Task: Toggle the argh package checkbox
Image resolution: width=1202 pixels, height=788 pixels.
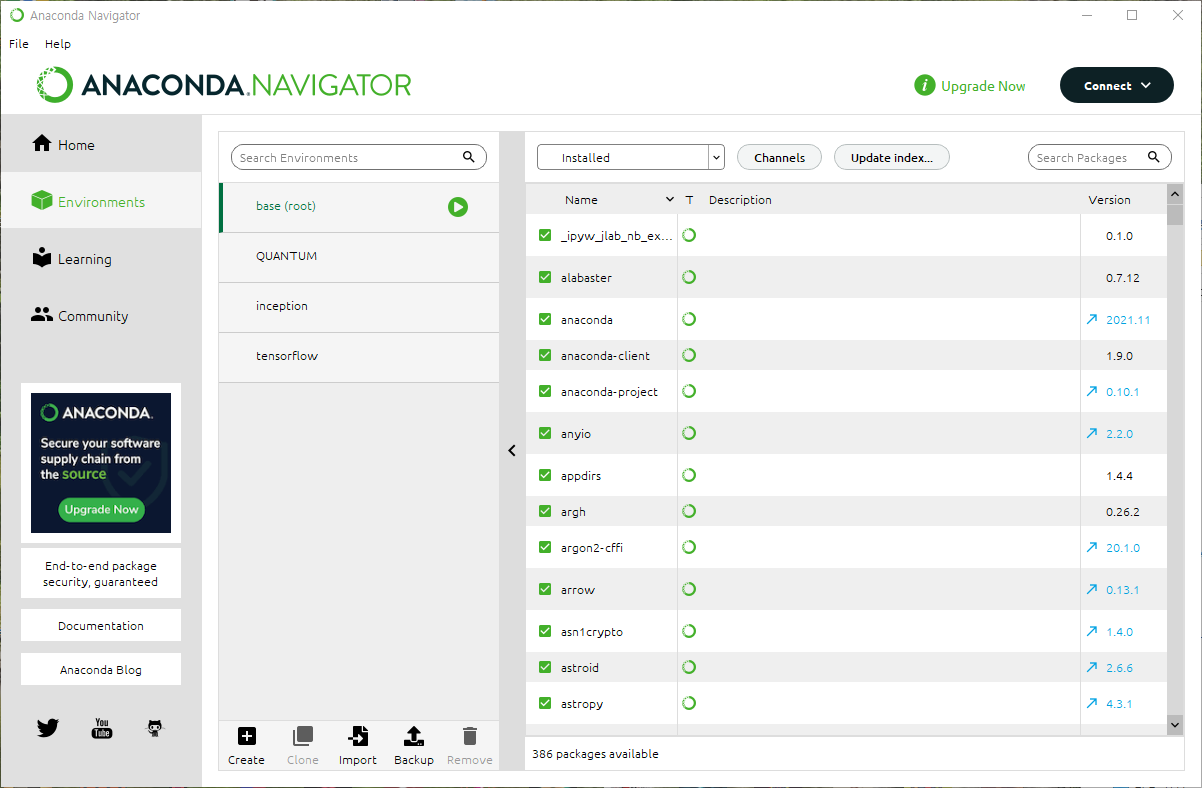Action: pos(545,511)
